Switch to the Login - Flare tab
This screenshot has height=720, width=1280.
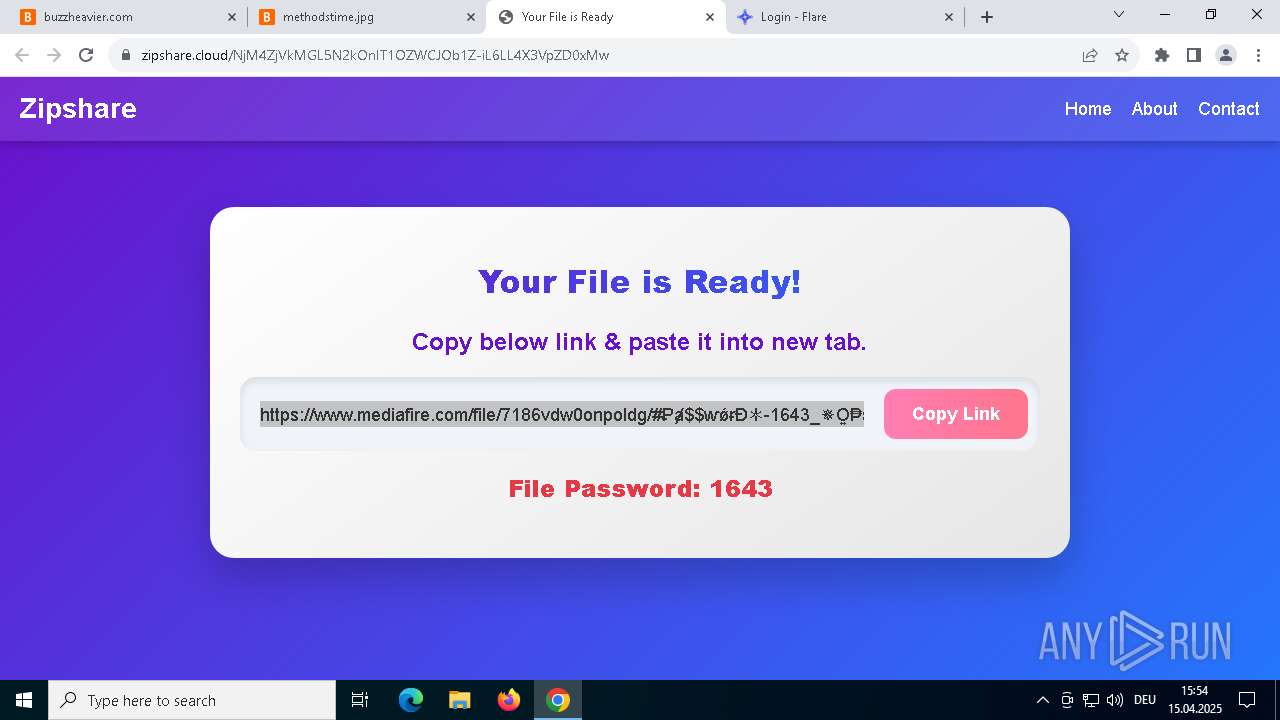point(845,17)
